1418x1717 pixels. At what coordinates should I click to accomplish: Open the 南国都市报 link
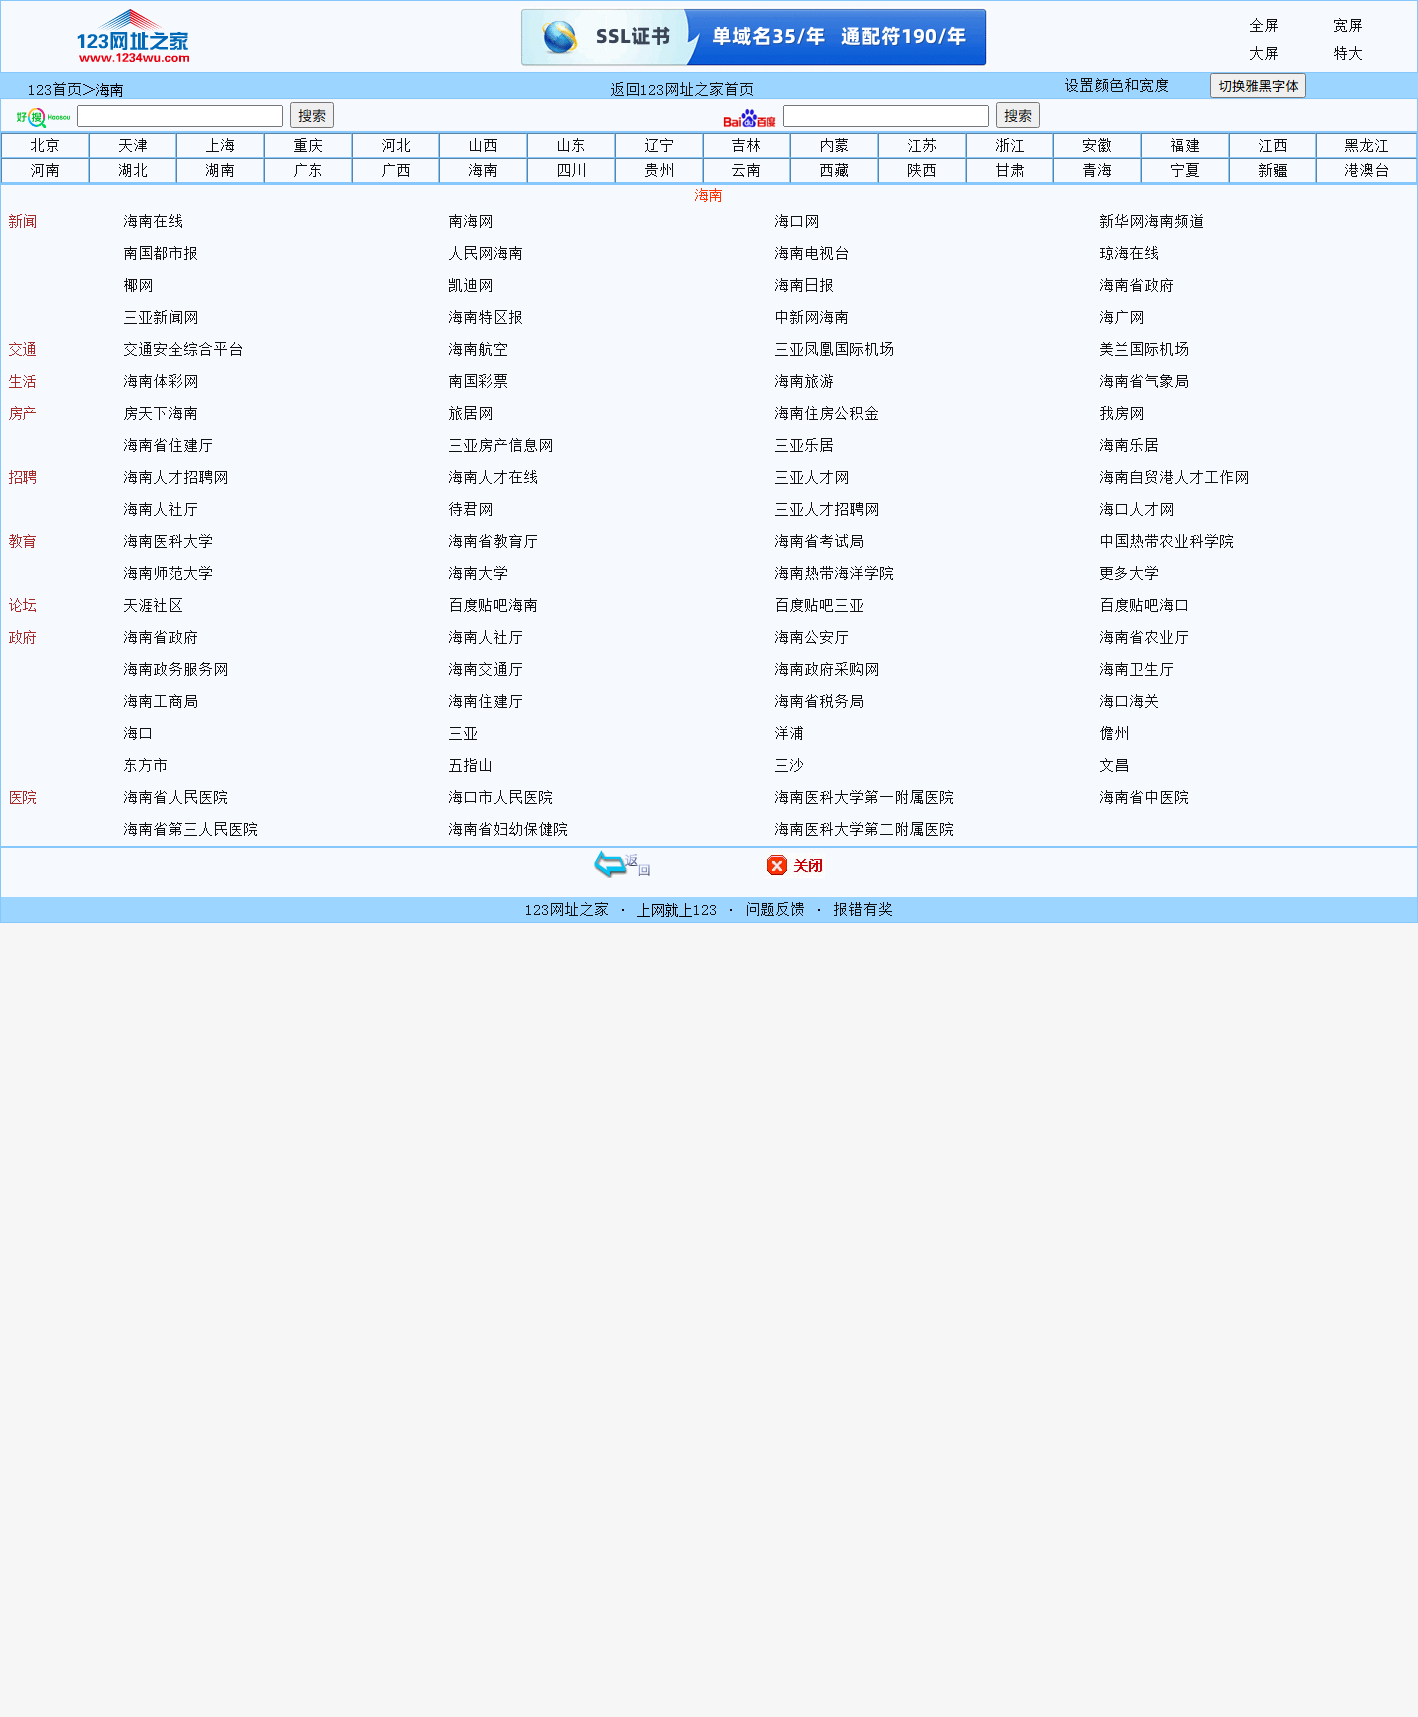tap(161, 254)
